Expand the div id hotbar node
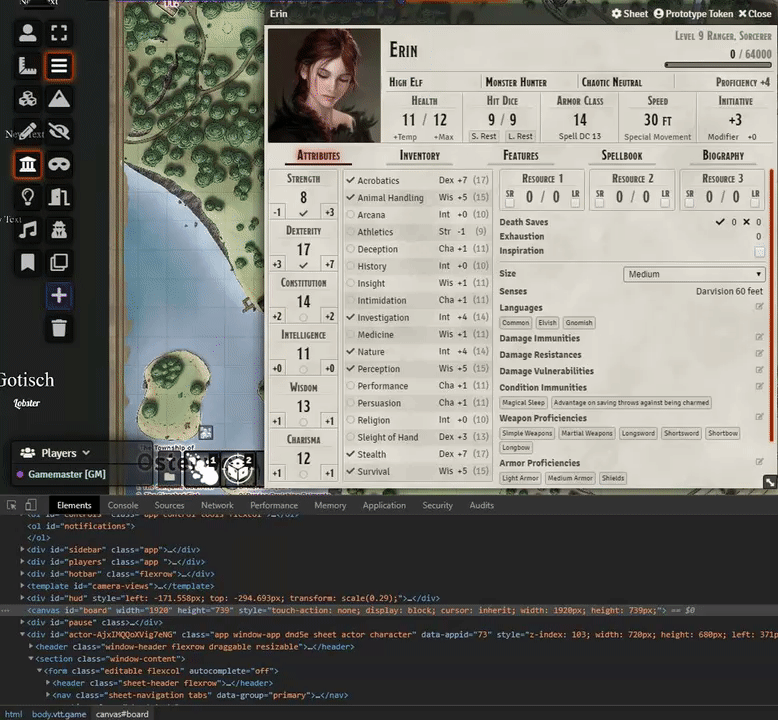The height and width of the screenshot is (720, 778). 22,574
